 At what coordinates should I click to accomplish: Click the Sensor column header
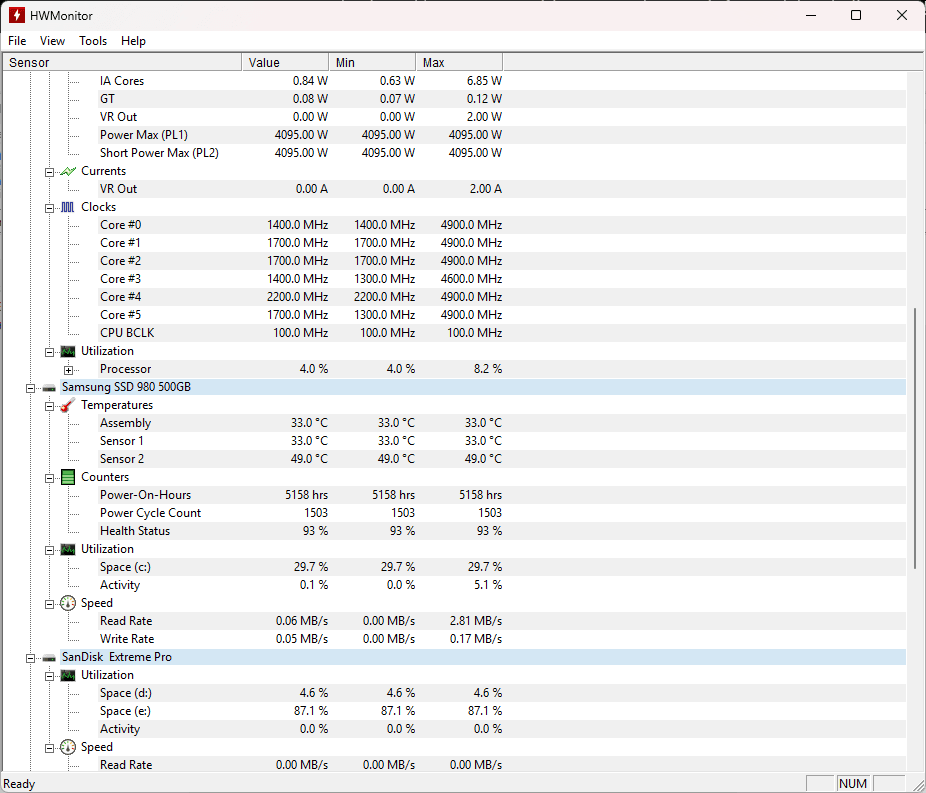[122, 62]
